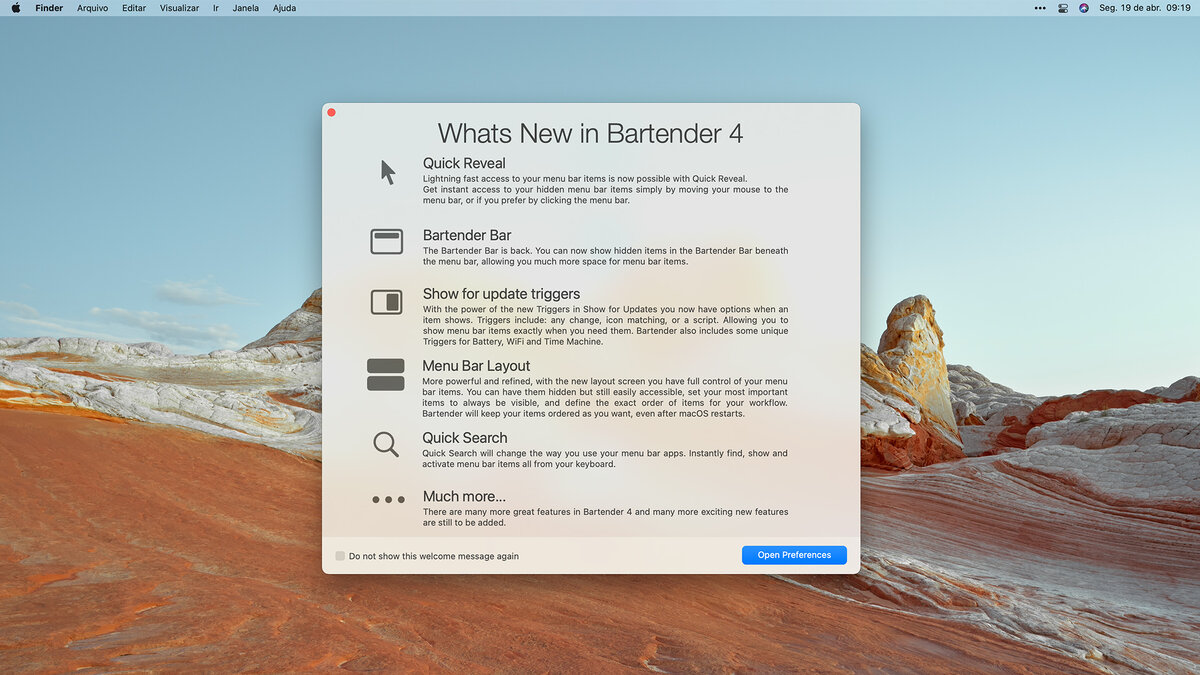1200x675 pixels.
Task: Open the Finder menu
Action: 49,8
